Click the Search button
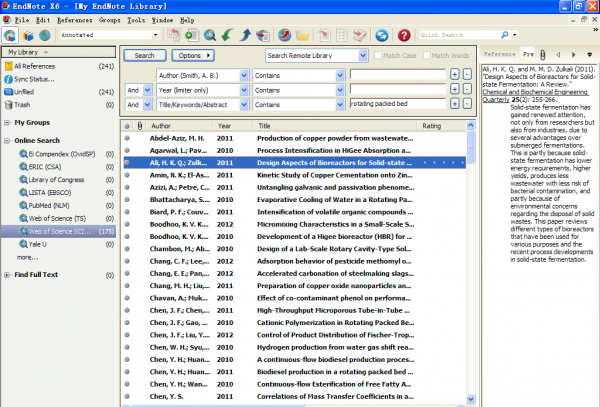 click(x=145, y=55)
